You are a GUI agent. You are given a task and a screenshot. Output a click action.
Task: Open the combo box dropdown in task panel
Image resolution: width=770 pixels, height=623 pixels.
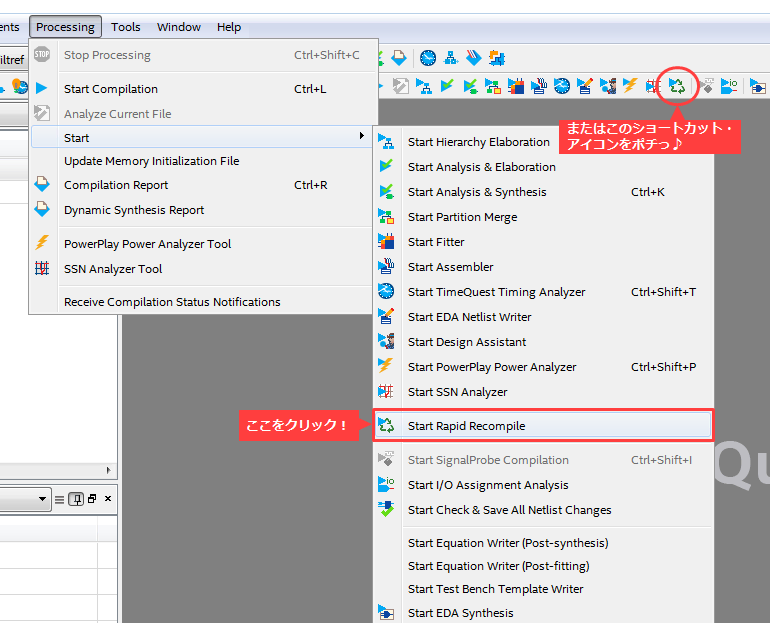click(x=43, y=499)
